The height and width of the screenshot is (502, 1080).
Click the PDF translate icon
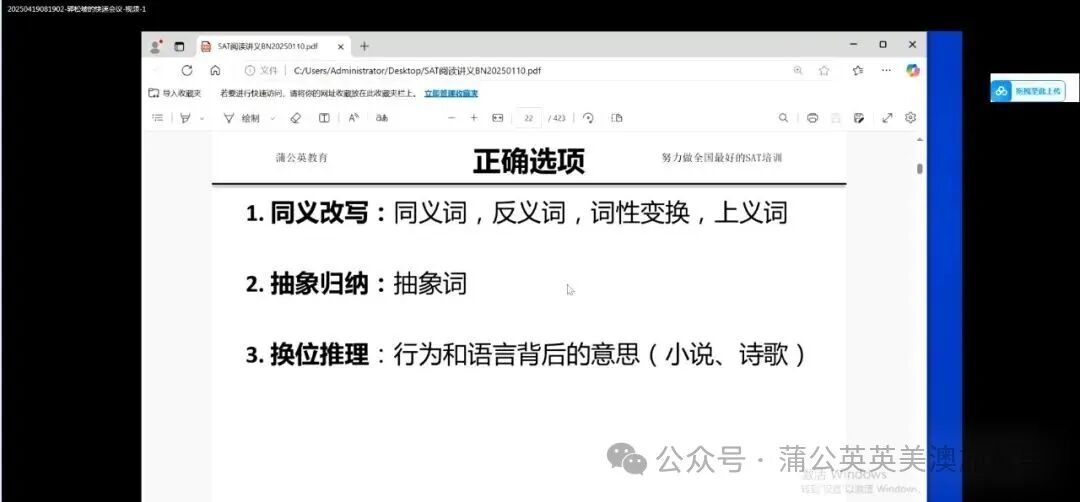[382, 118]
